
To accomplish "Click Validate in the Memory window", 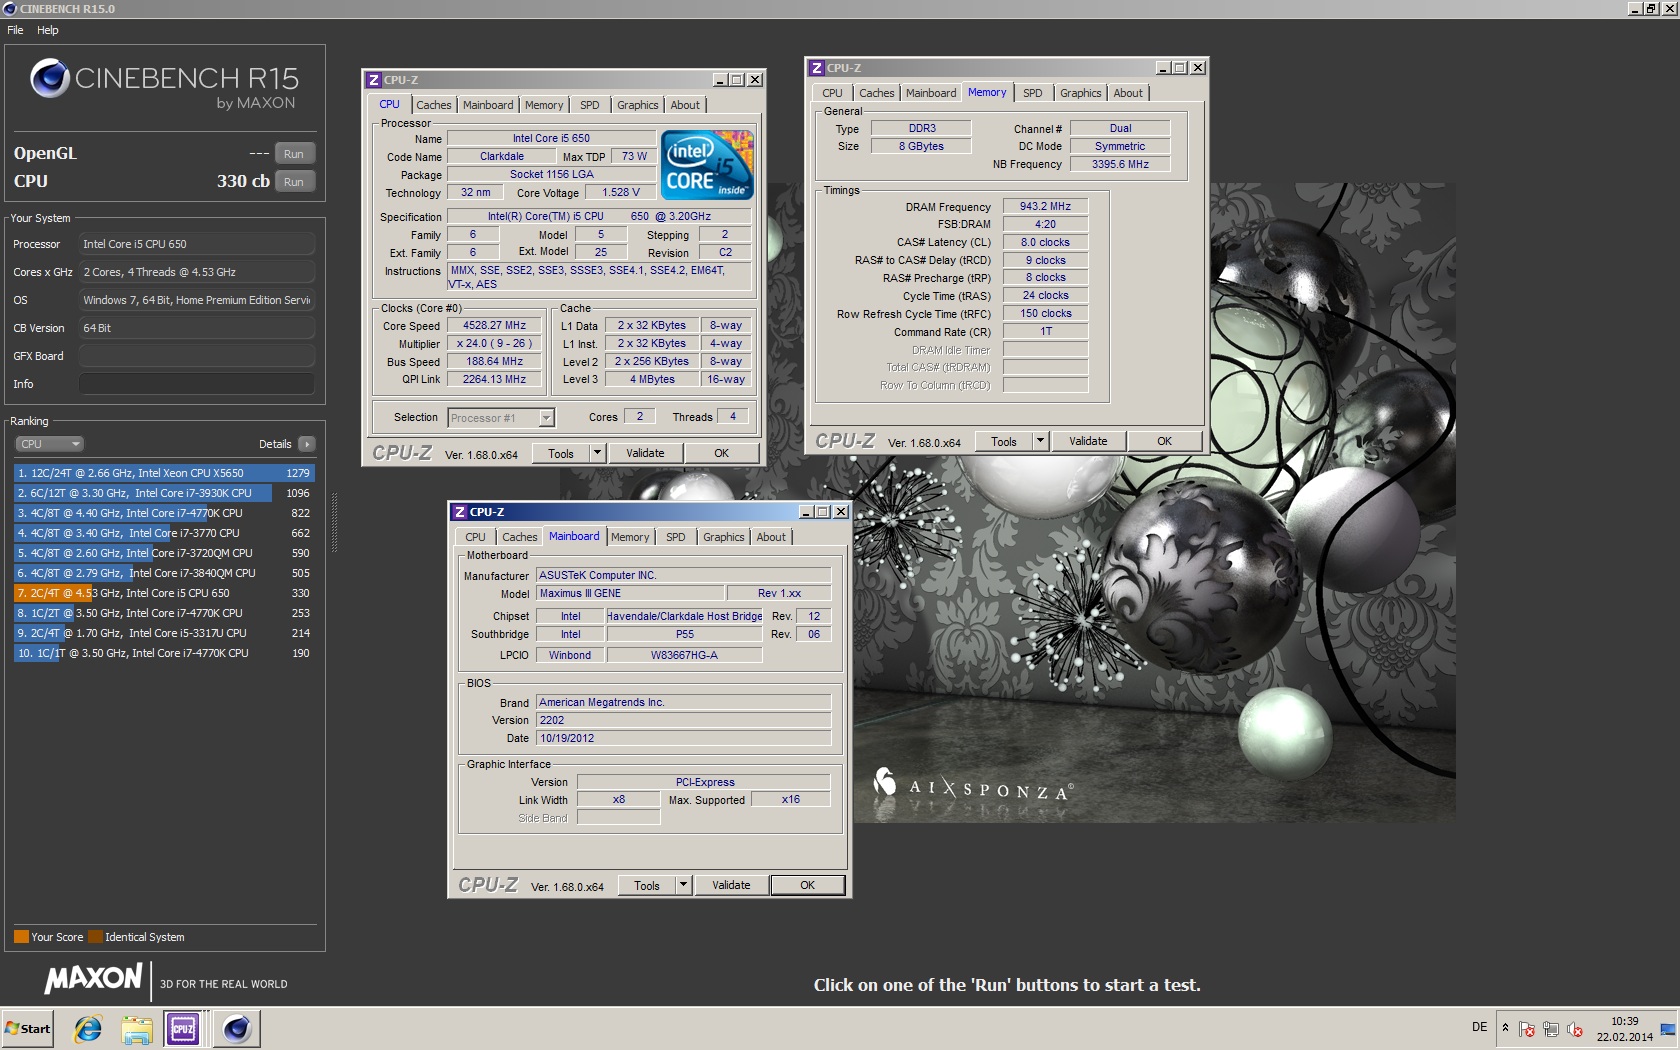I will 1088,441.
